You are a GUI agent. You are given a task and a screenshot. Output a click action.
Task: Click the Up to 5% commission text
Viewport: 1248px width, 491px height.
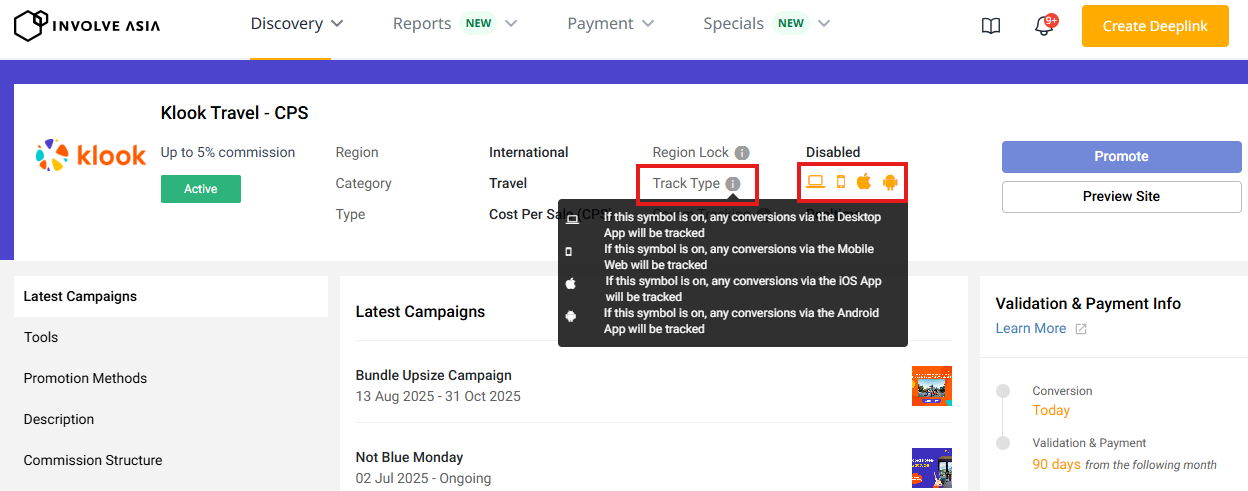pos(228,153)
